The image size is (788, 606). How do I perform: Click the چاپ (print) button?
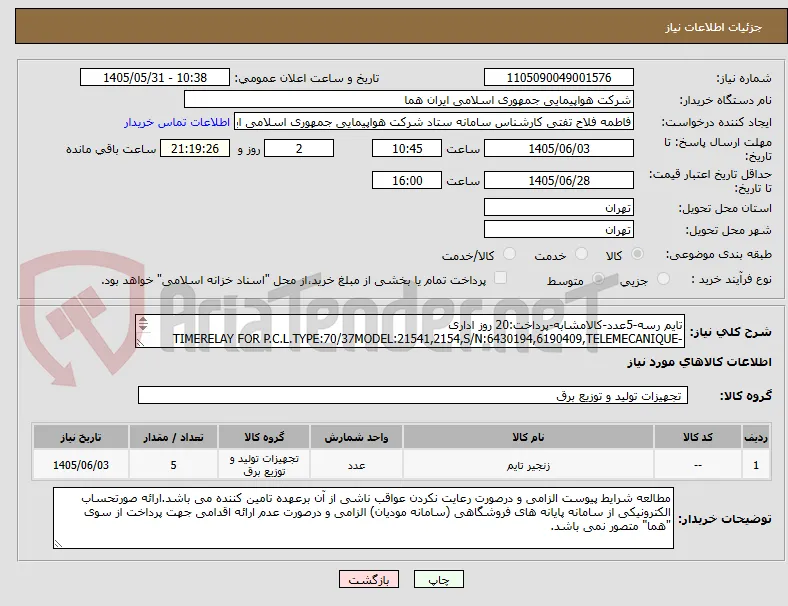click(x=438, y=579)
